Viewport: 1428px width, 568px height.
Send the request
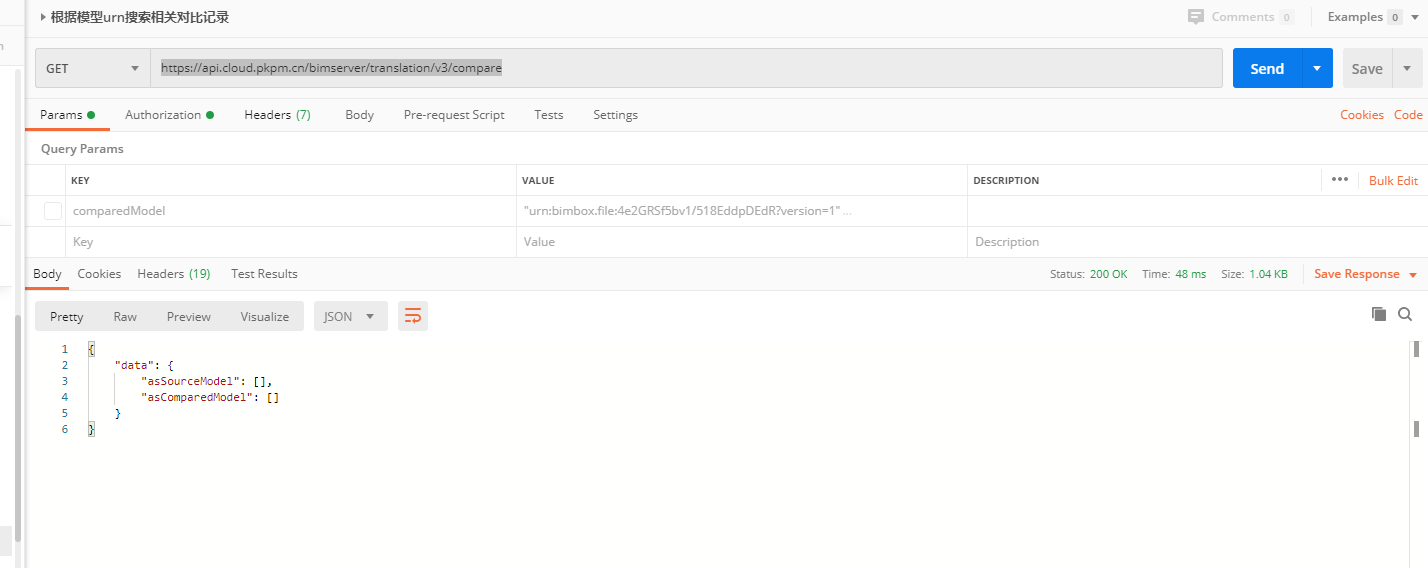click(1267, 69)
